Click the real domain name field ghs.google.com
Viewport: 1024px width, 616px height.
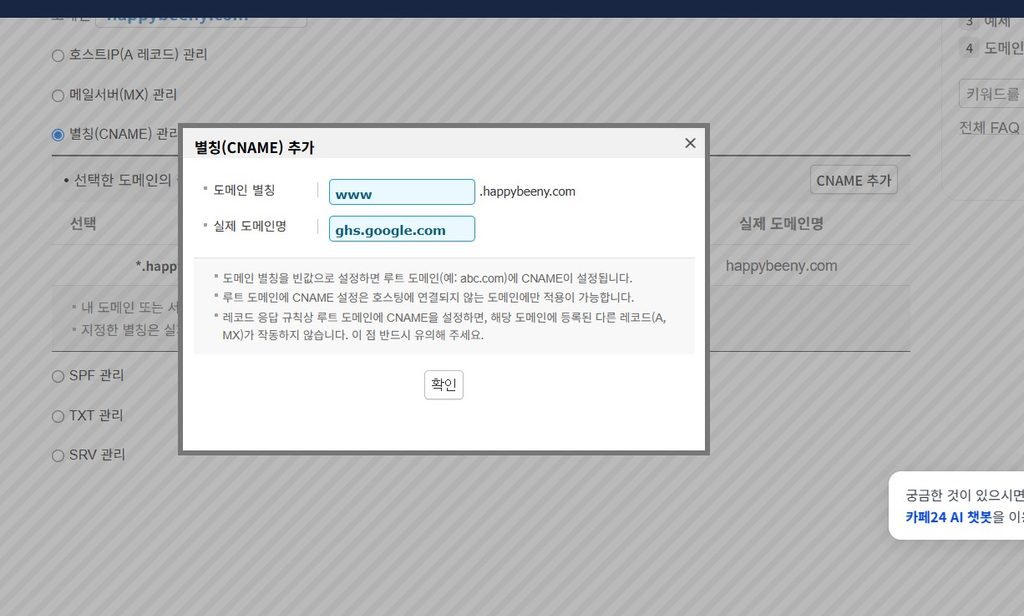[402, 229]
